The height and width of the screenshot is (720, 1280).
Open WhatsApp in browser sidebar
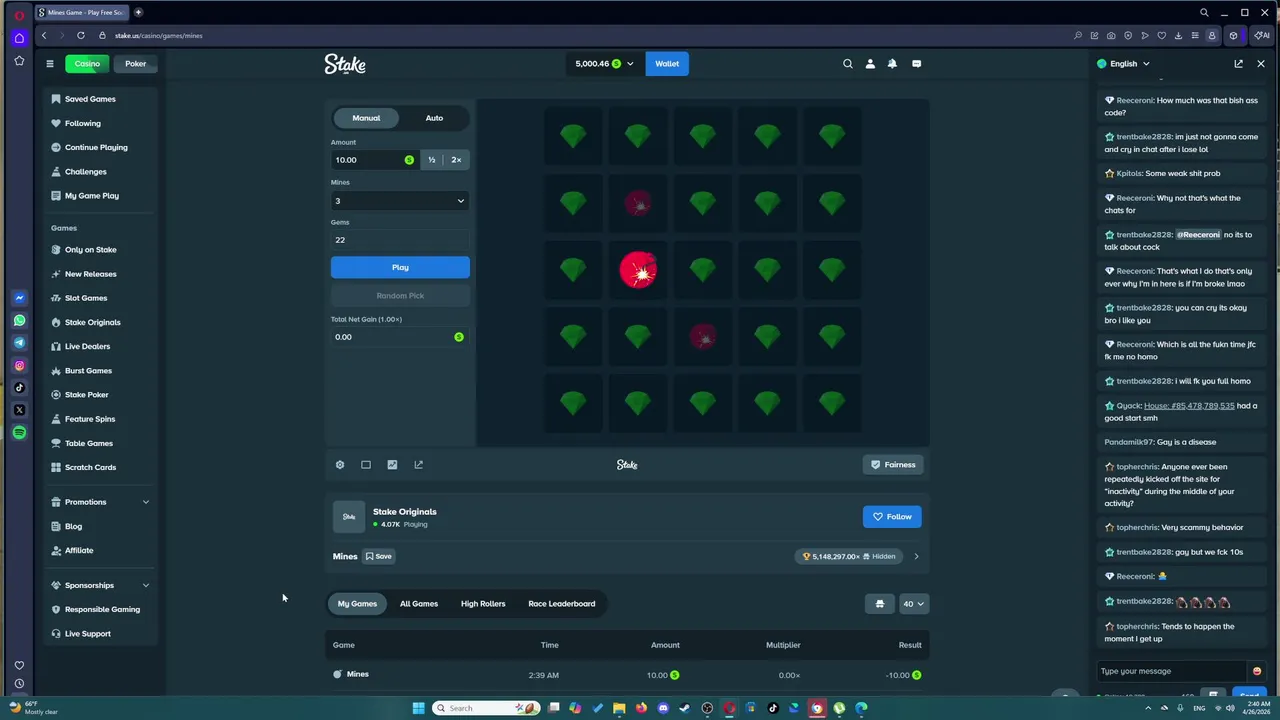19,321
